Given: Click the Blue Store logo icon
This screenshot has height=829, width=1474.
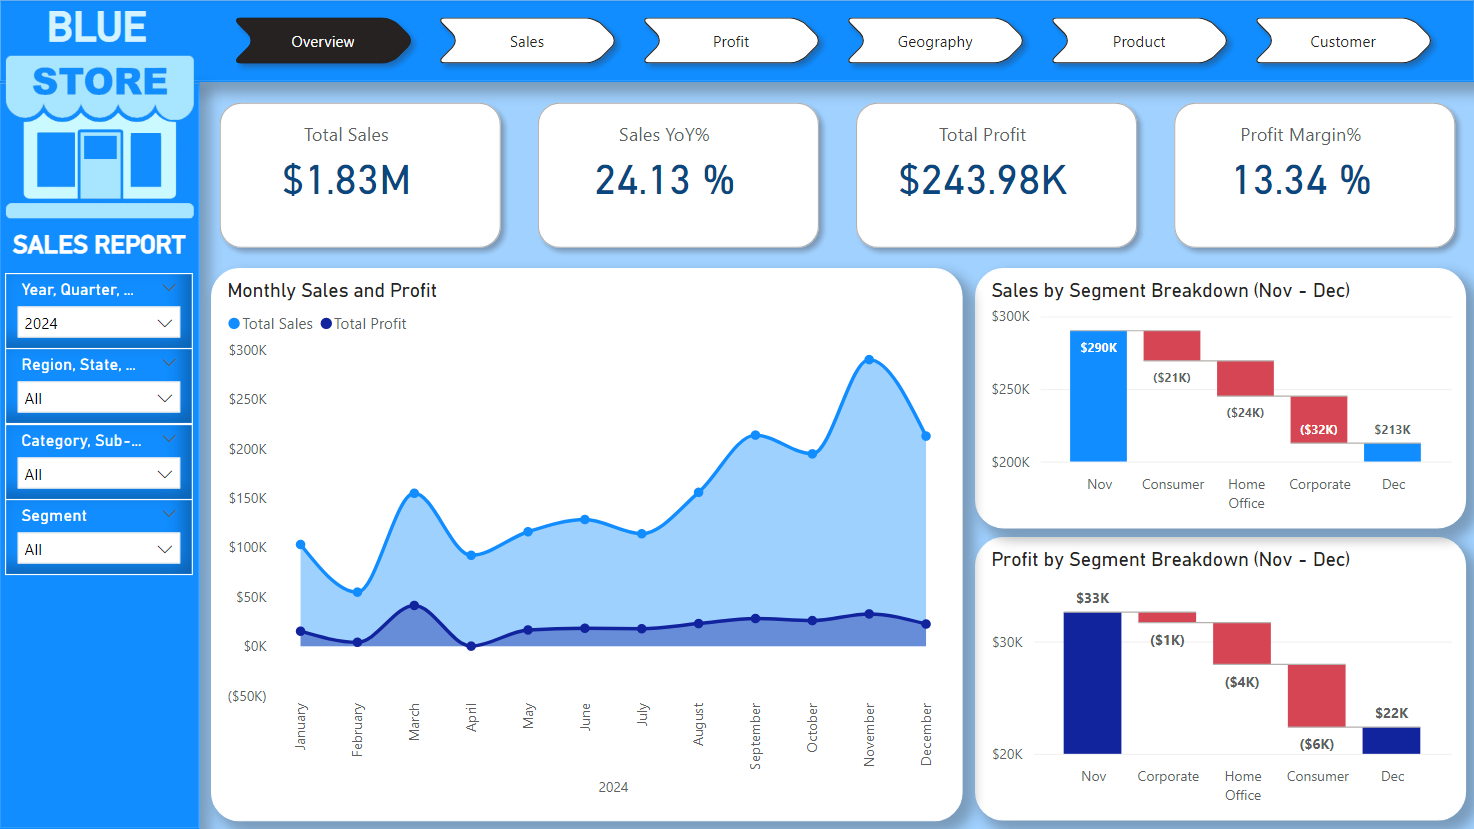Looking at the screenshot, I should coord(100,135).
